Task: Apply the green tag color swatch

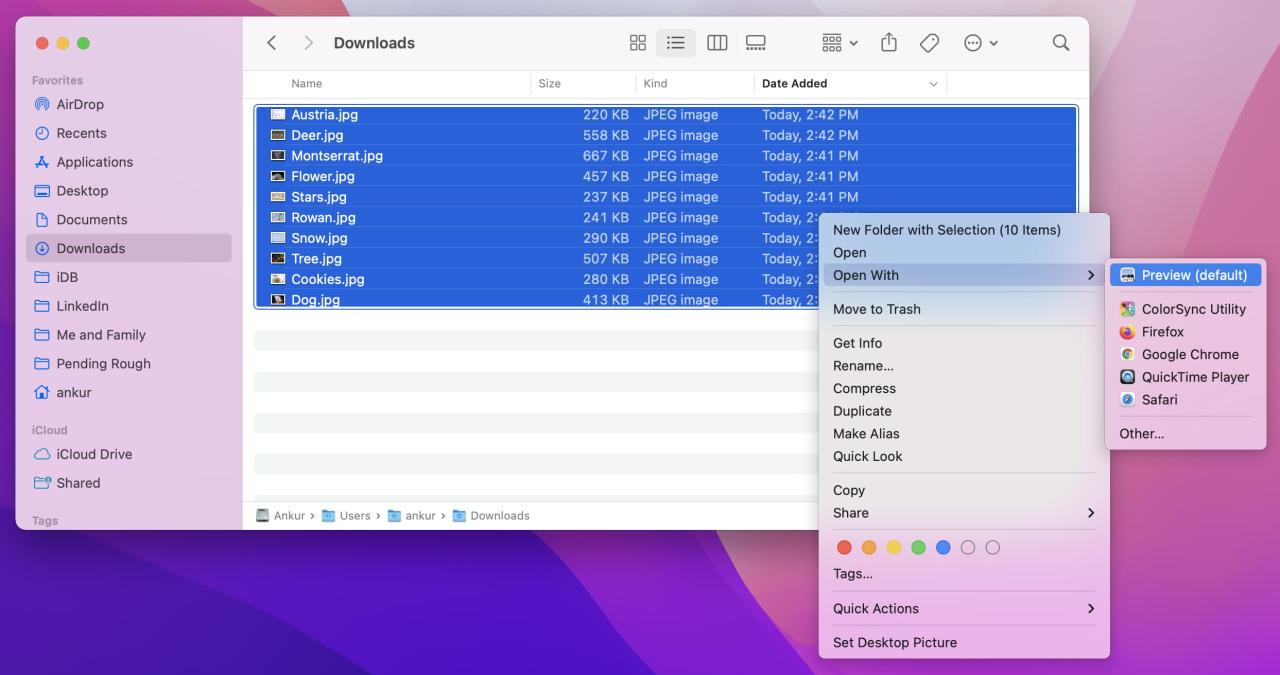Action: point(918,547)
